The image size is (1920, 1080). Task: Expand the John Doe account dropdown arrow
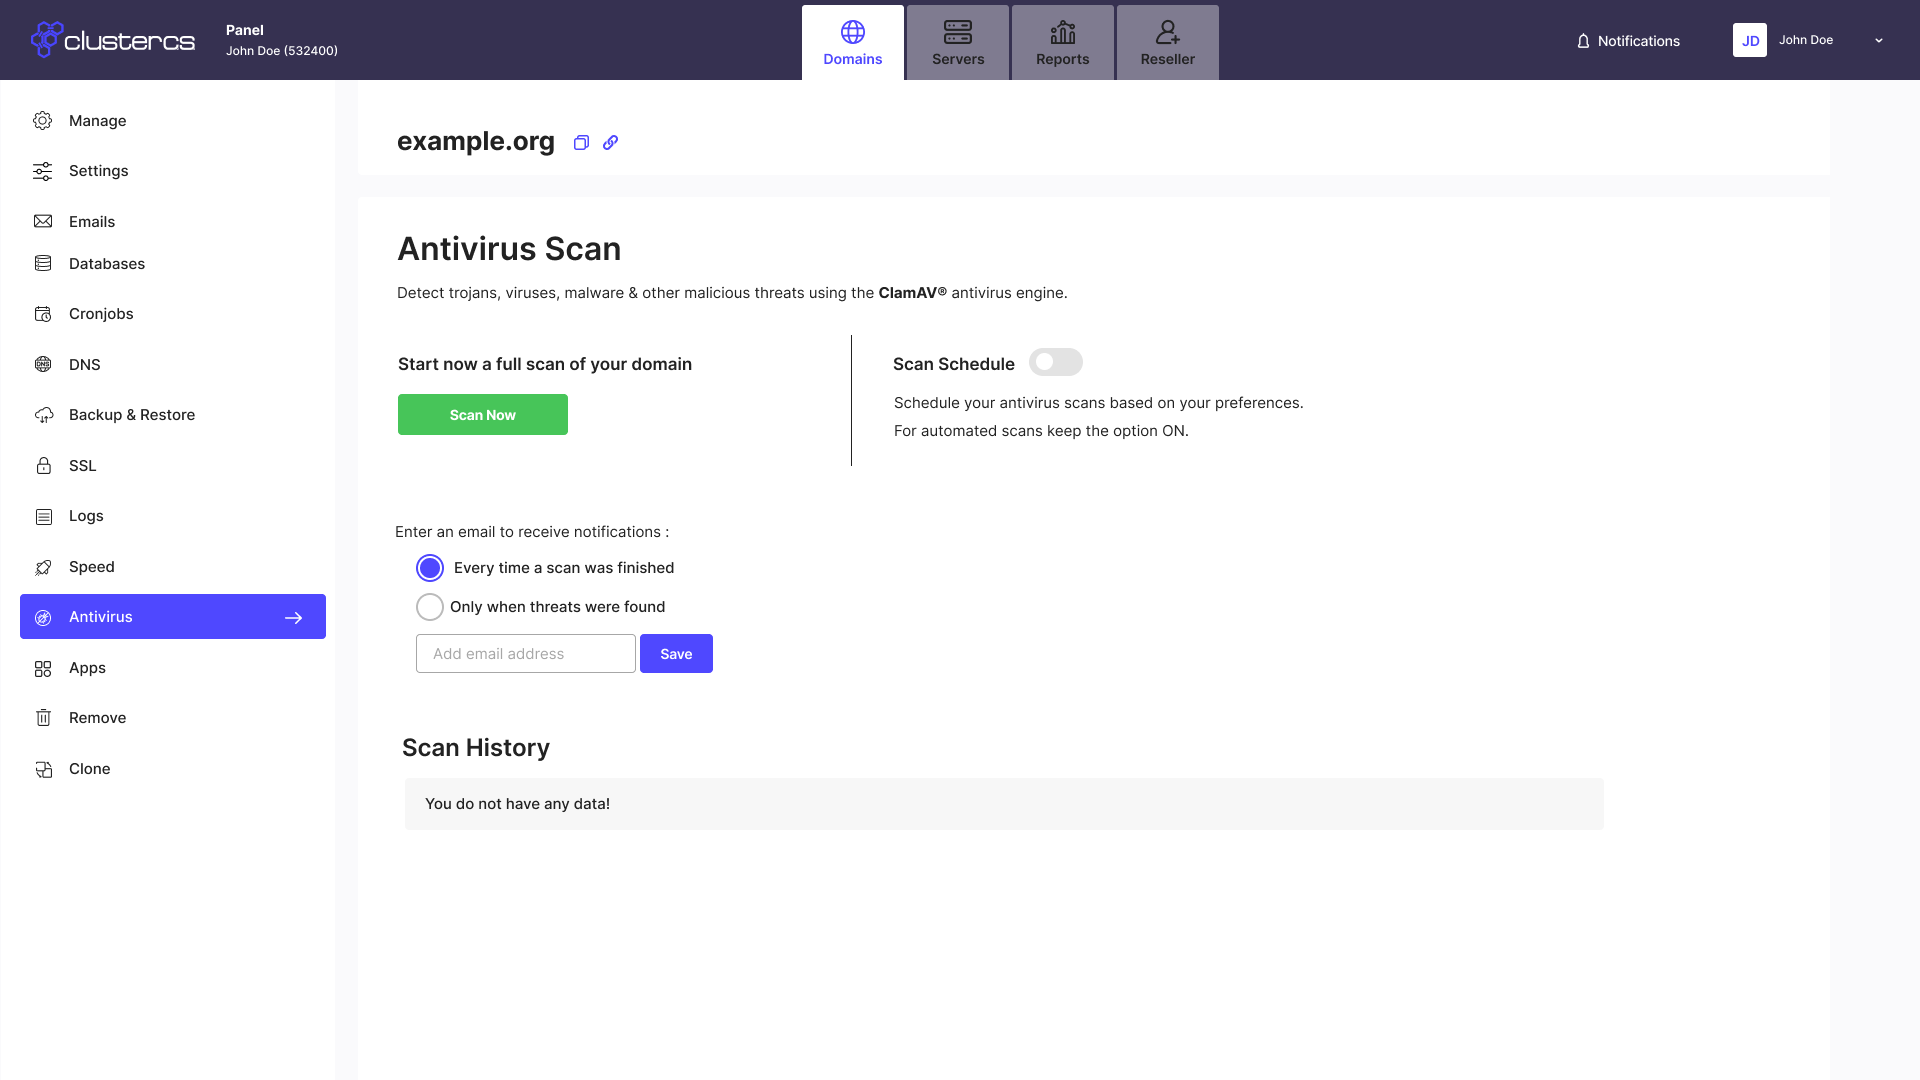[1879, 41]
